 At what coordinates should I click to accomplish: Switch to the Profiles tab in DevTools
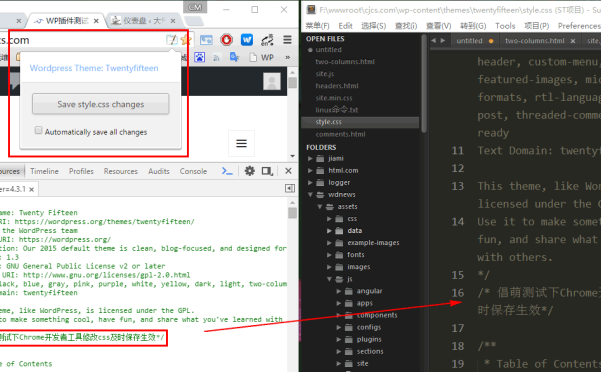pyautogui.click(x=81, y=171)
